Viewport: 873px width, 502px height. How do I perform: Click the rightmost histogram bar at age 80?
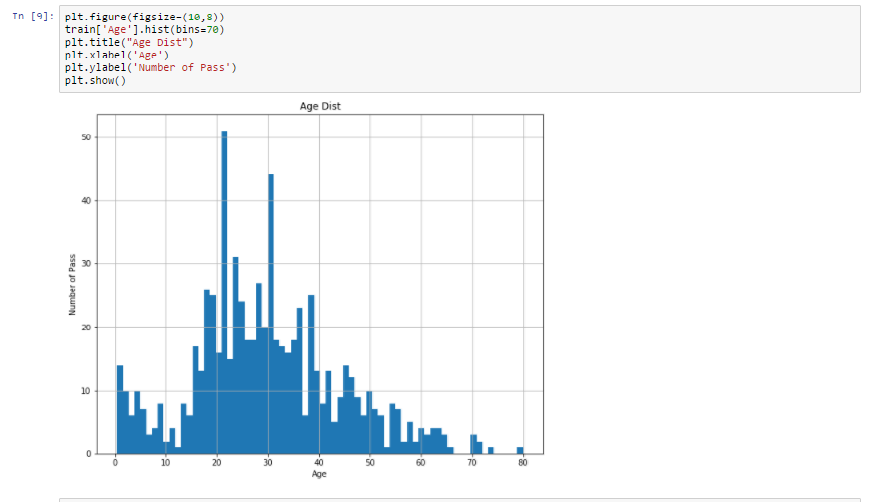(520, 450)
